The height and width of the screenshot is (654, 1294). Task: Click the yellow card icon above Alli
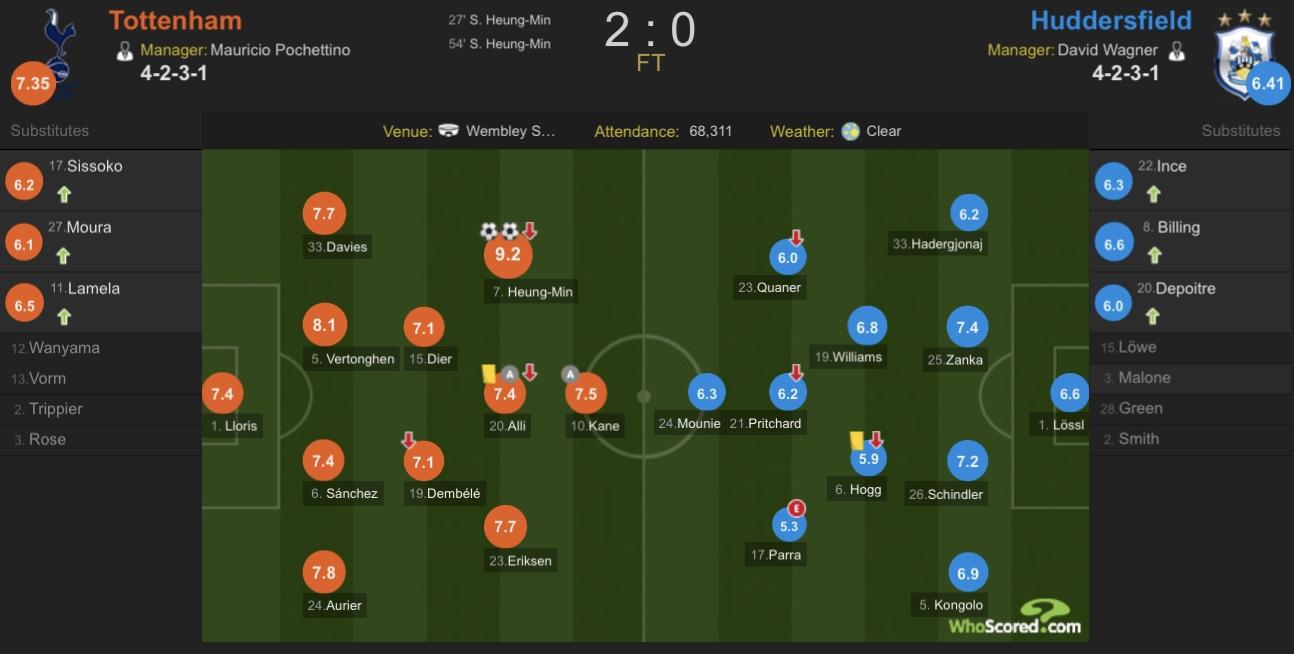(x=489, y=373)
